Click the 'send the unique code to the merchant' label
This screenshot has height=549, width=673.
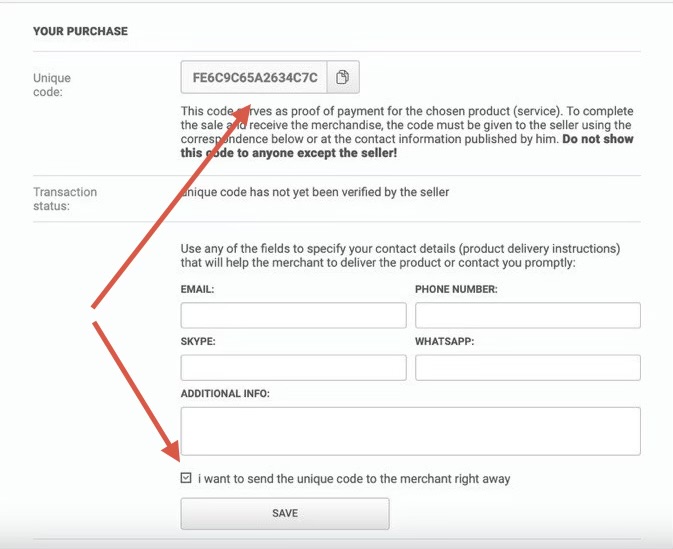tap(354, 479)
